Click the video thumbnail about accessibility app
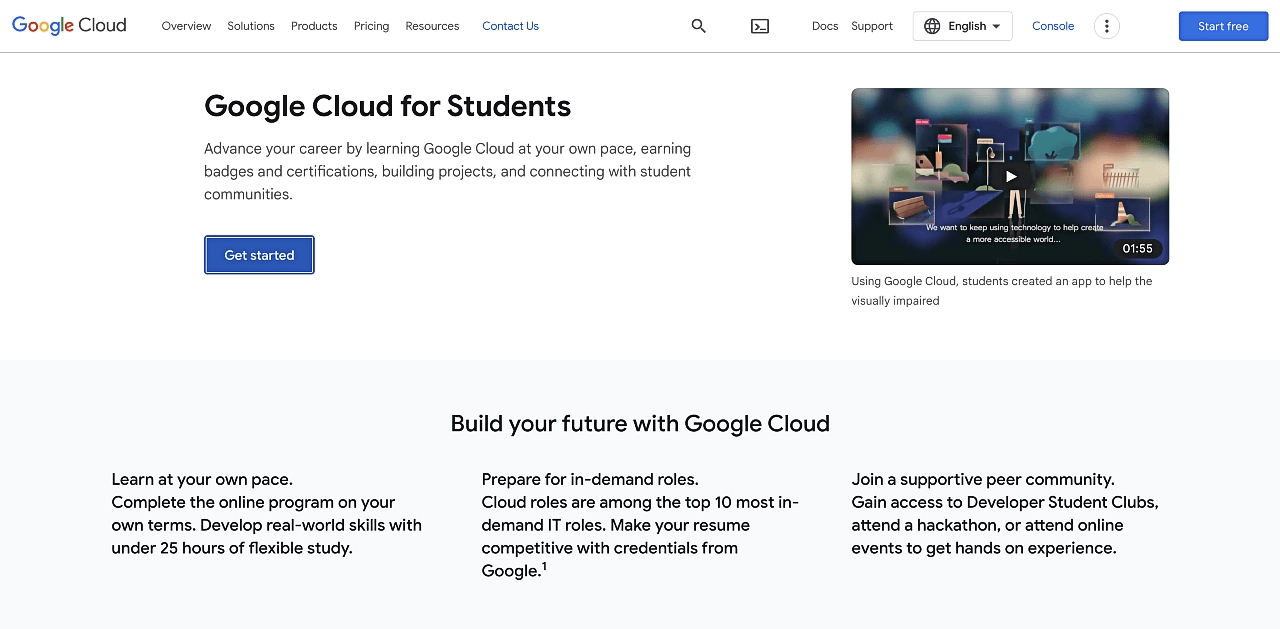Image resolution: width=1280 pixels, height=629 pixels. [x=1010, y=176]
